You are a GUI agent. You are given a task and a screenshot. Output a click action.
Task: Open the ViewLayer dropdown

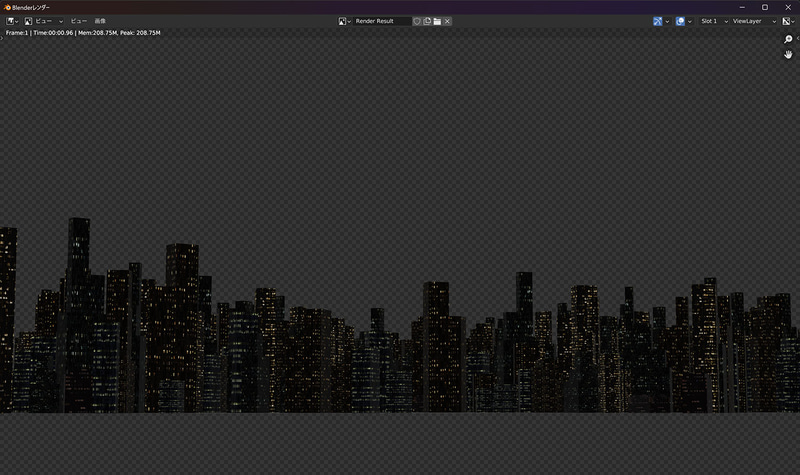click(754, 21)
